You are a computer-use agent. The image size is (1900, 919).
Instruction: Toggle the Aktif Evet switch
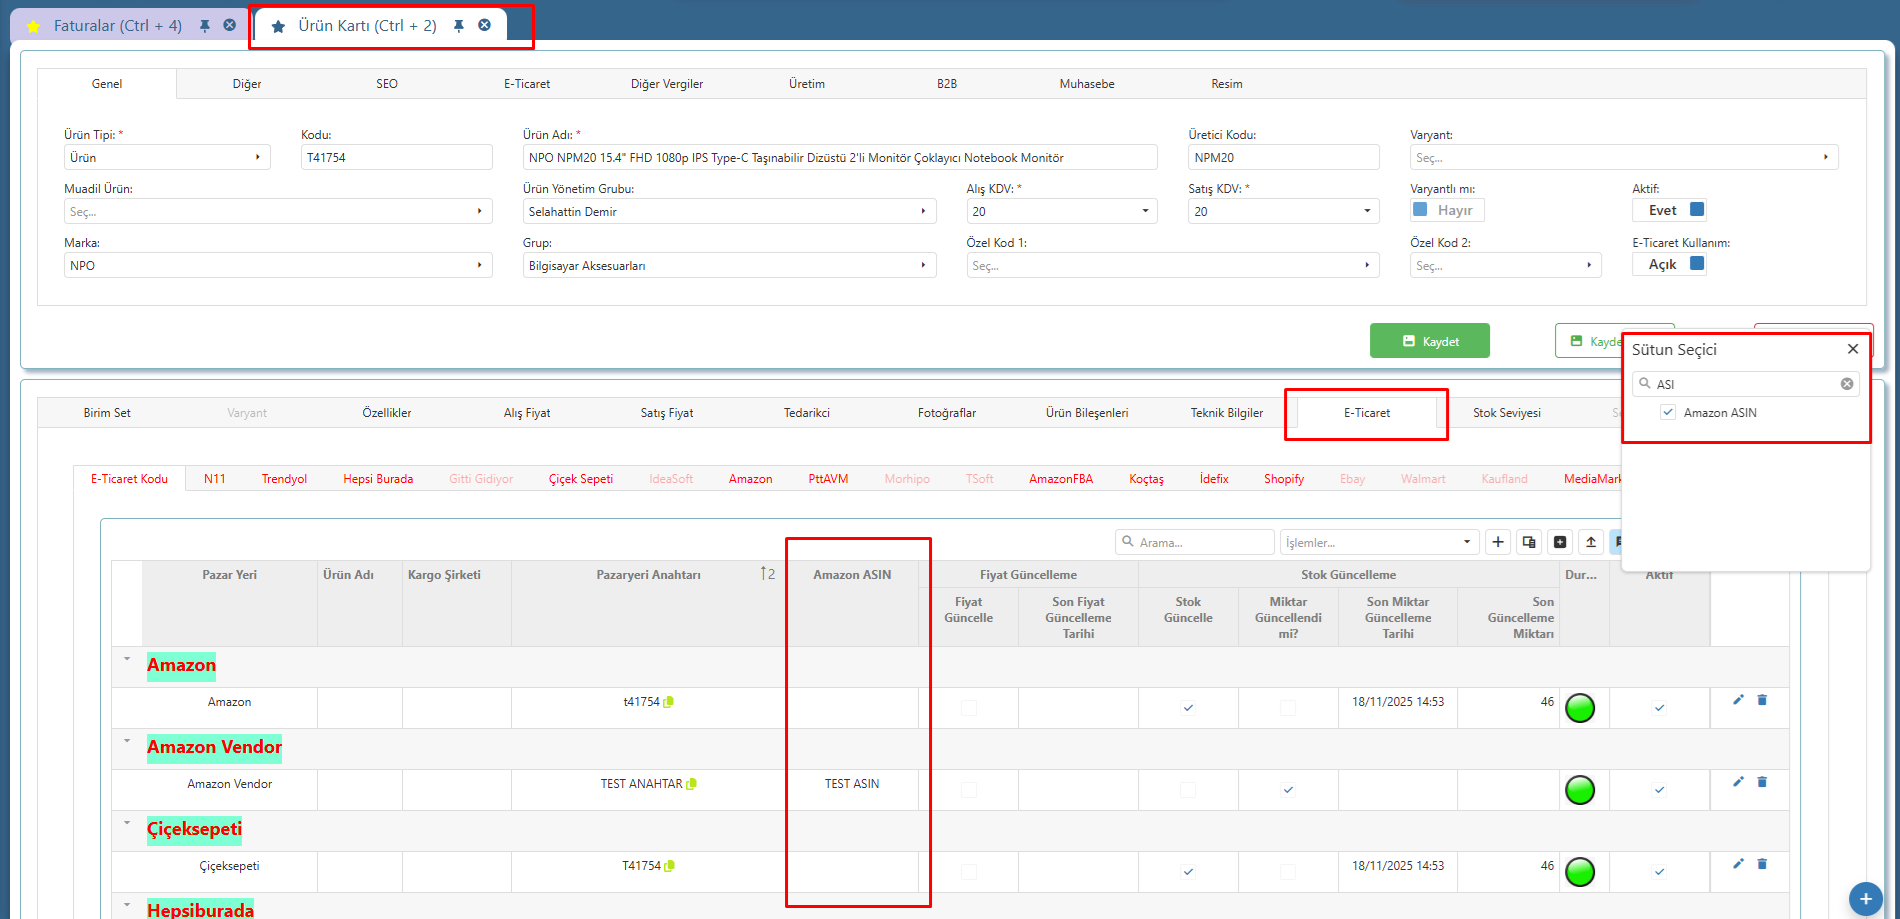click(x=1670, y=210)
